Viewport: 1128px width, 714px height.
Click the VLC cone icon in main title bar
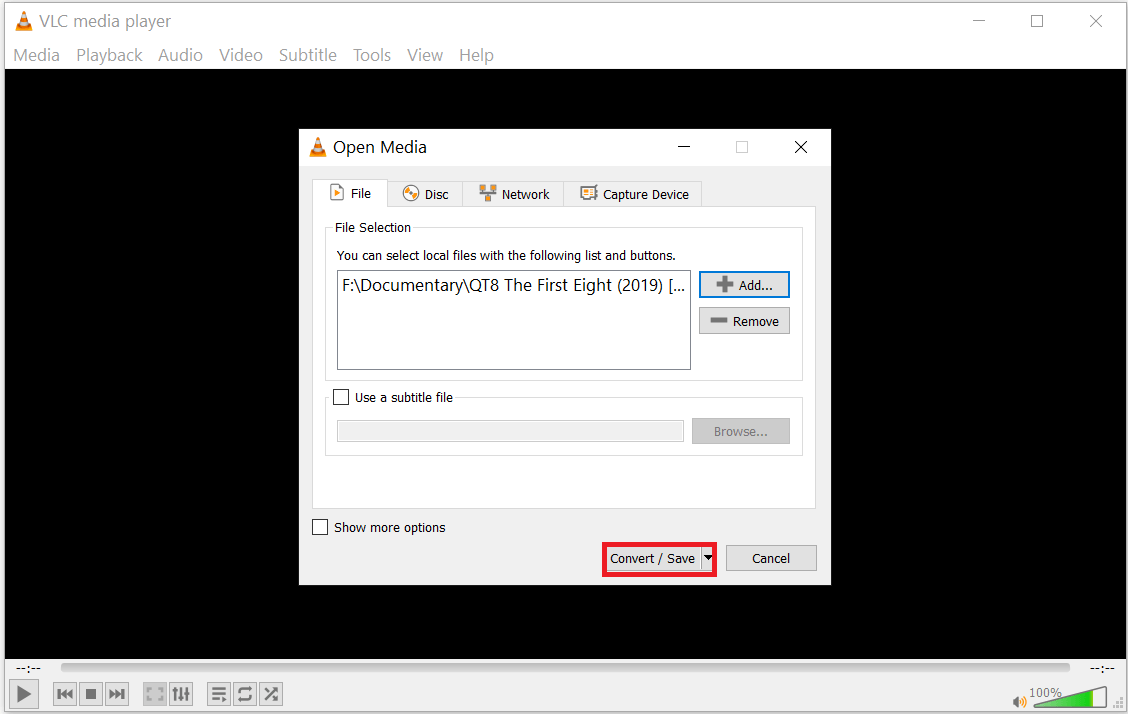click(x=24, y=21)
